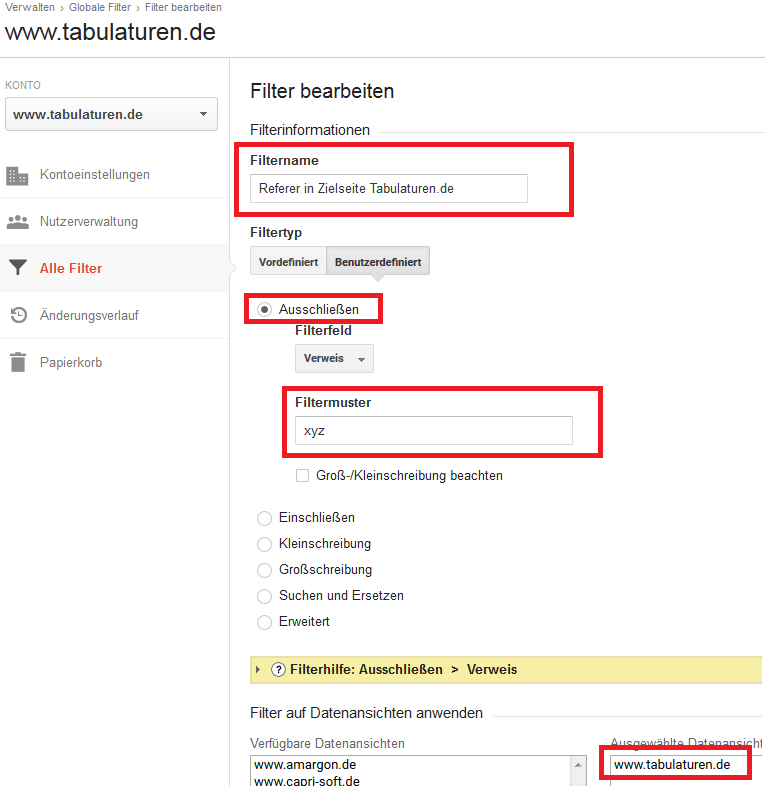Click the Nutzerverwaltung people icon
765x786 pixels.
pos(17,222)
